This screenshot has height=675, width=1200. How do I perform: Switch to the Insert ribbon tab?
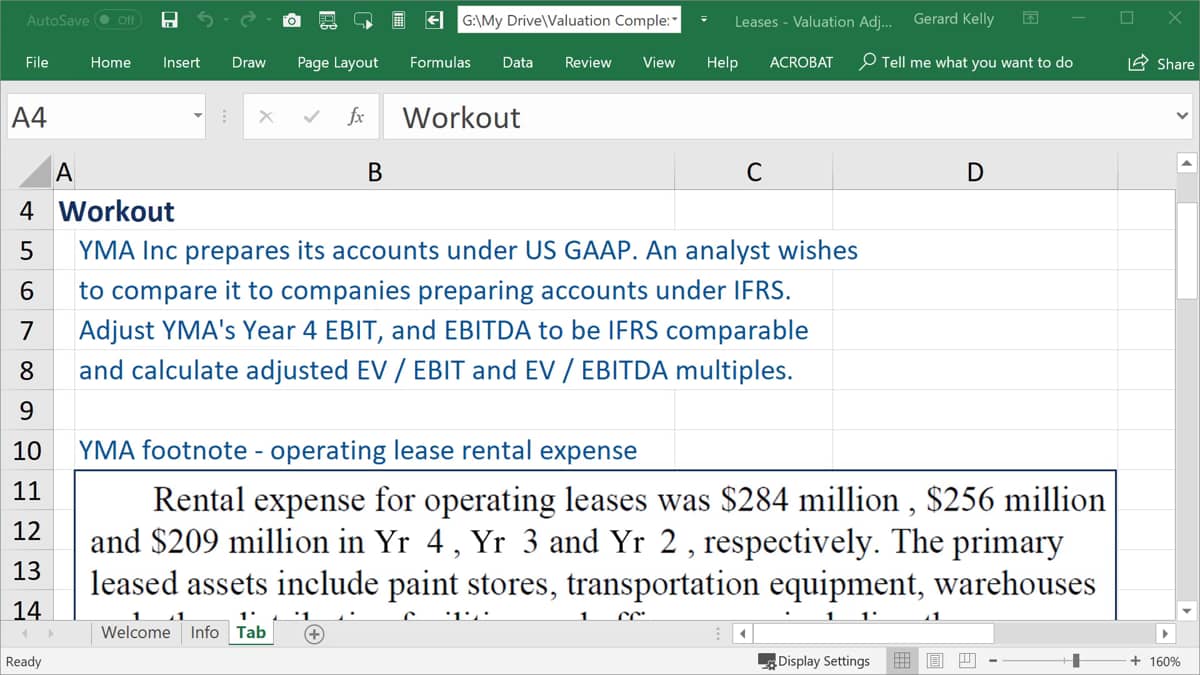[181, 62]
